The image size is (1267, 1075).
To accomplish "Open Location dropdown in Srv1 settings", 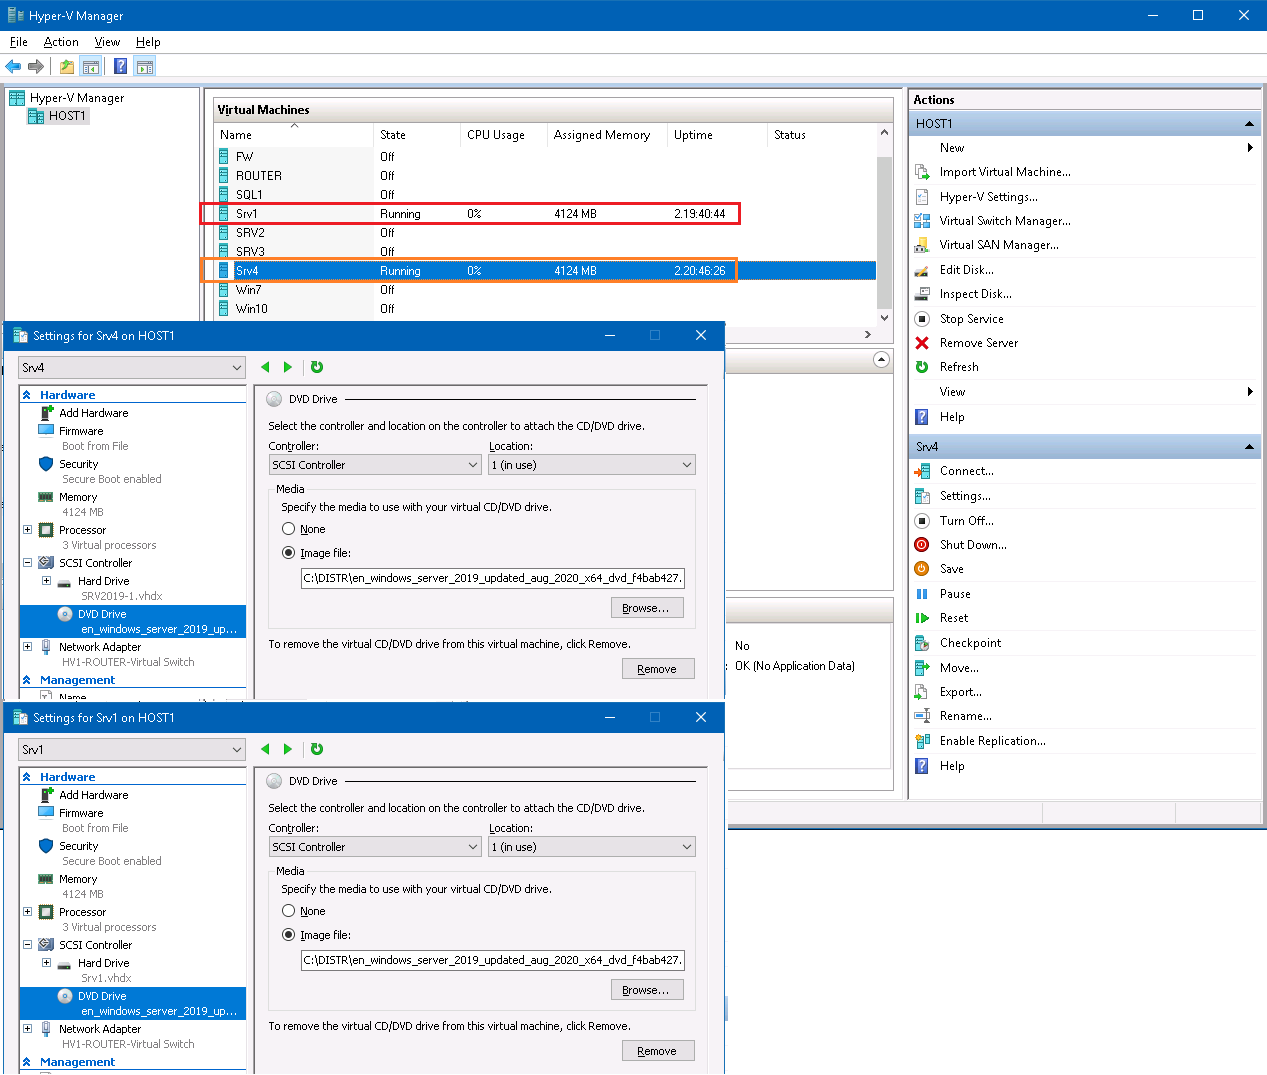I will (592, 847).
